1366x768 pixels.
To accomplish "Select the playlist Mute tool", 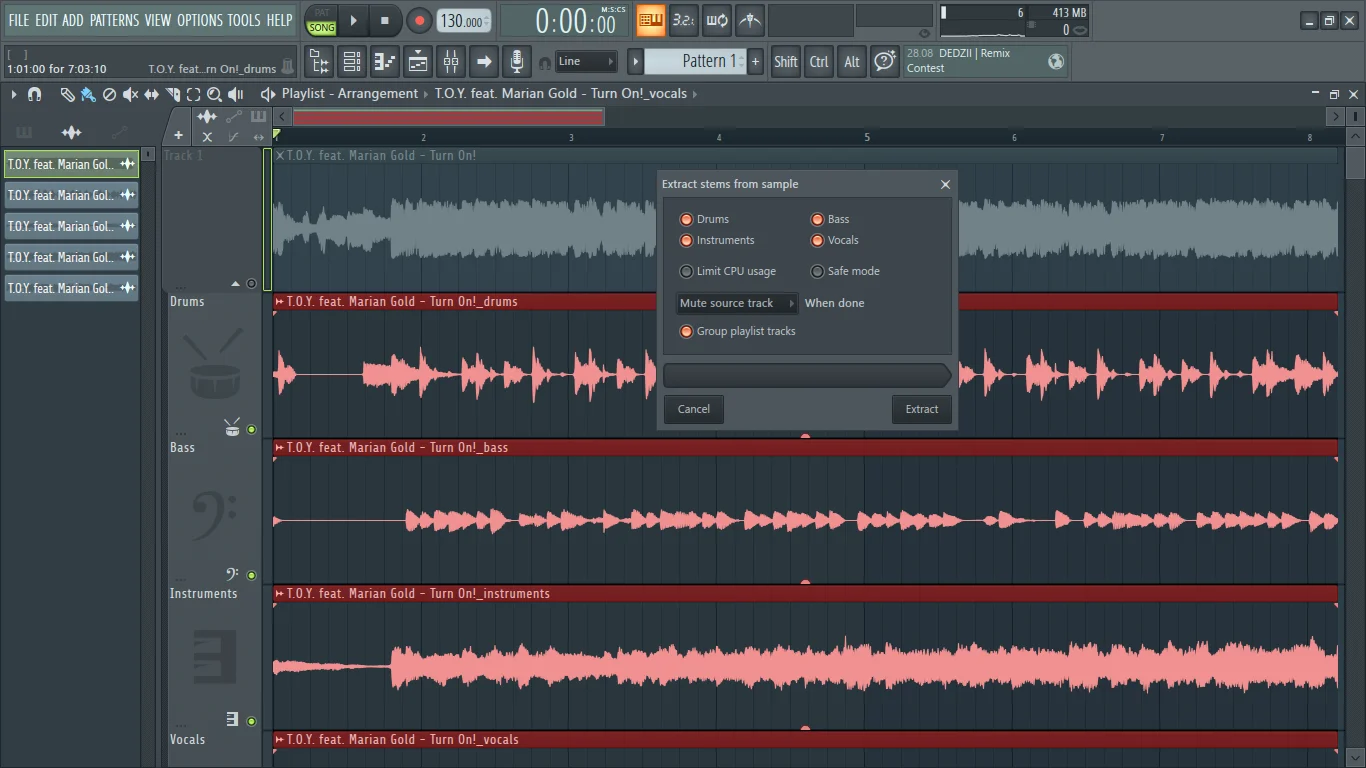I will click(130, 94).
